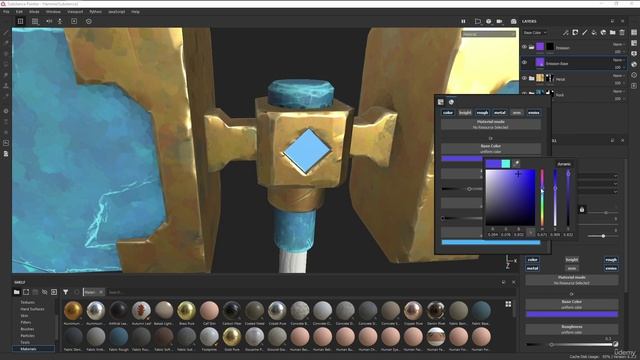This screenshot has width=640, height=360.
Task: Open Shader Settings sphere icon on right dock
Action: click(x=634, y=64)
